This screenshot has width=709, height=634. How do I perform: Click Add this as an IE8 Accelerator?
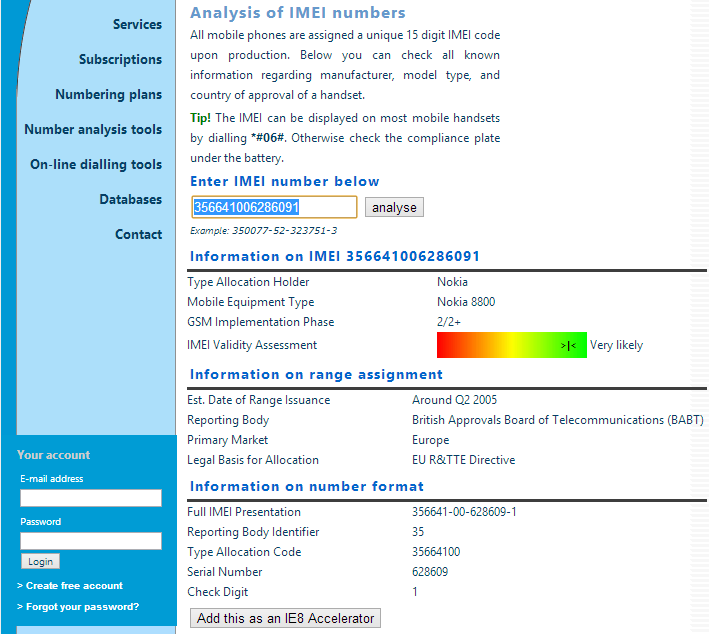click(x=285, y=618)
